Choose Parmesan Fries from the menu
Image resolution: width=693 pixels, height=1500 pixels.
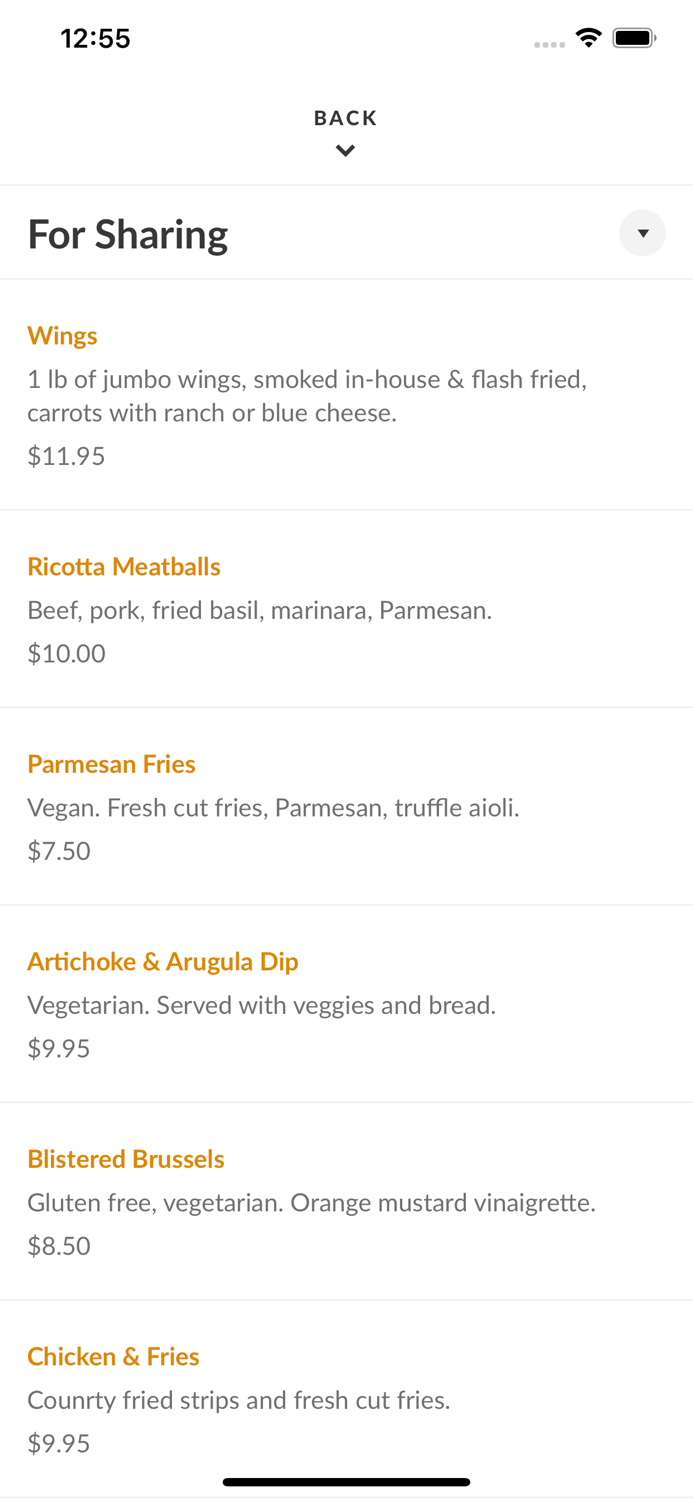tap(111, 764)
